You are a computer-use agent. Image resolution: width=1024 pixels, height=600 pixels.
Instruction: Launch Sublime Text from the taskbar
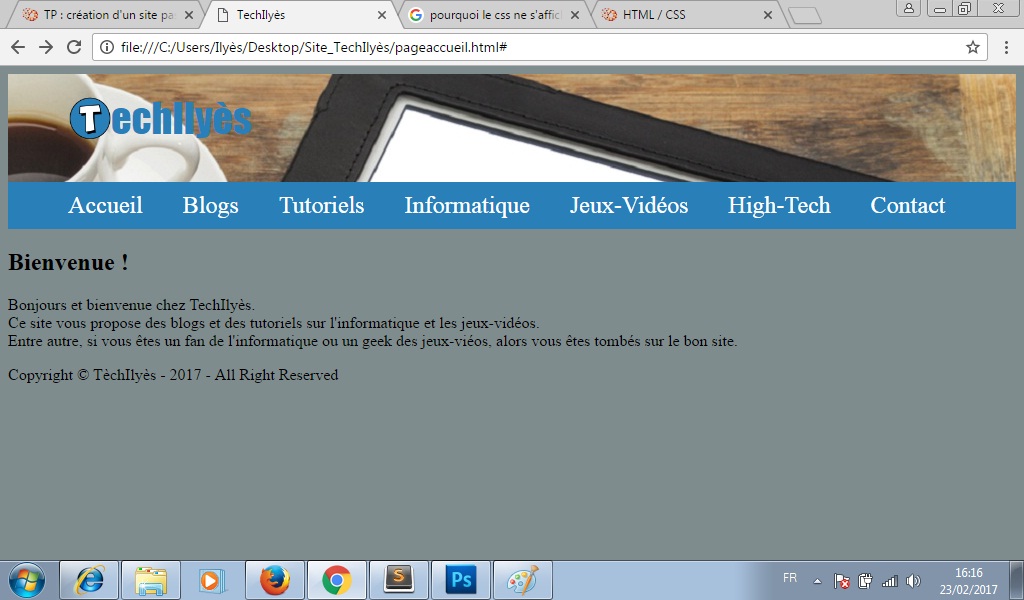tap(398, 579)
